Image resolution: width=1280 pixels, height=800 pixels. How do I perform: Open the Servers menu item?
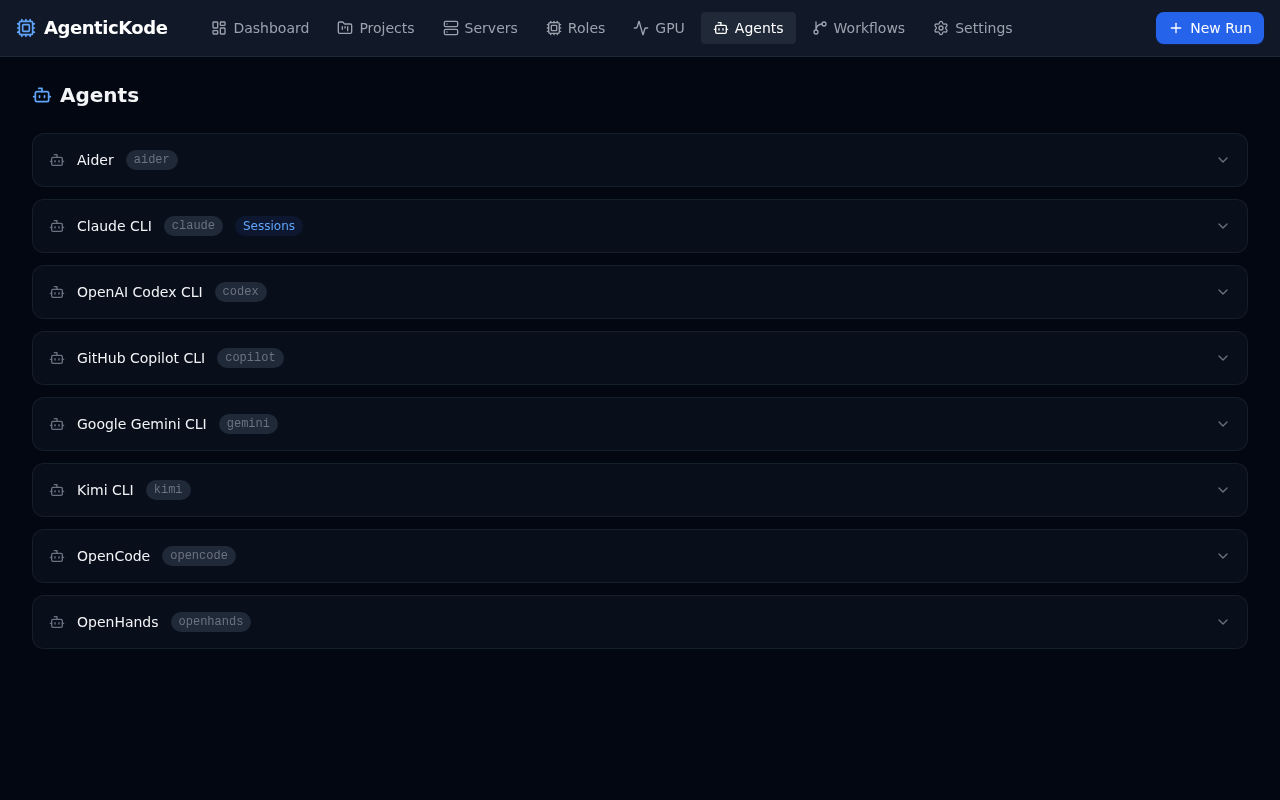click(x=480, y=28)
